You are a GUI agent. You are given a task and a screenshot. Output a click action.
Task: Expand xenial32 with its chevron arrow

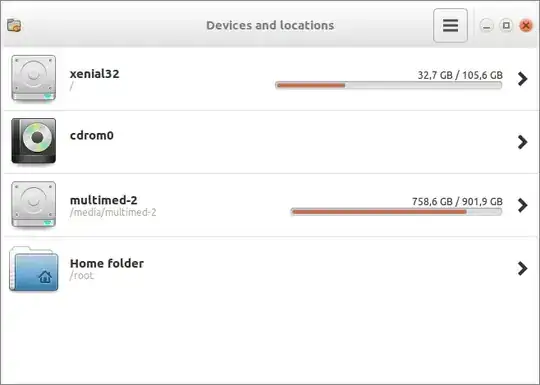[522, 79]
